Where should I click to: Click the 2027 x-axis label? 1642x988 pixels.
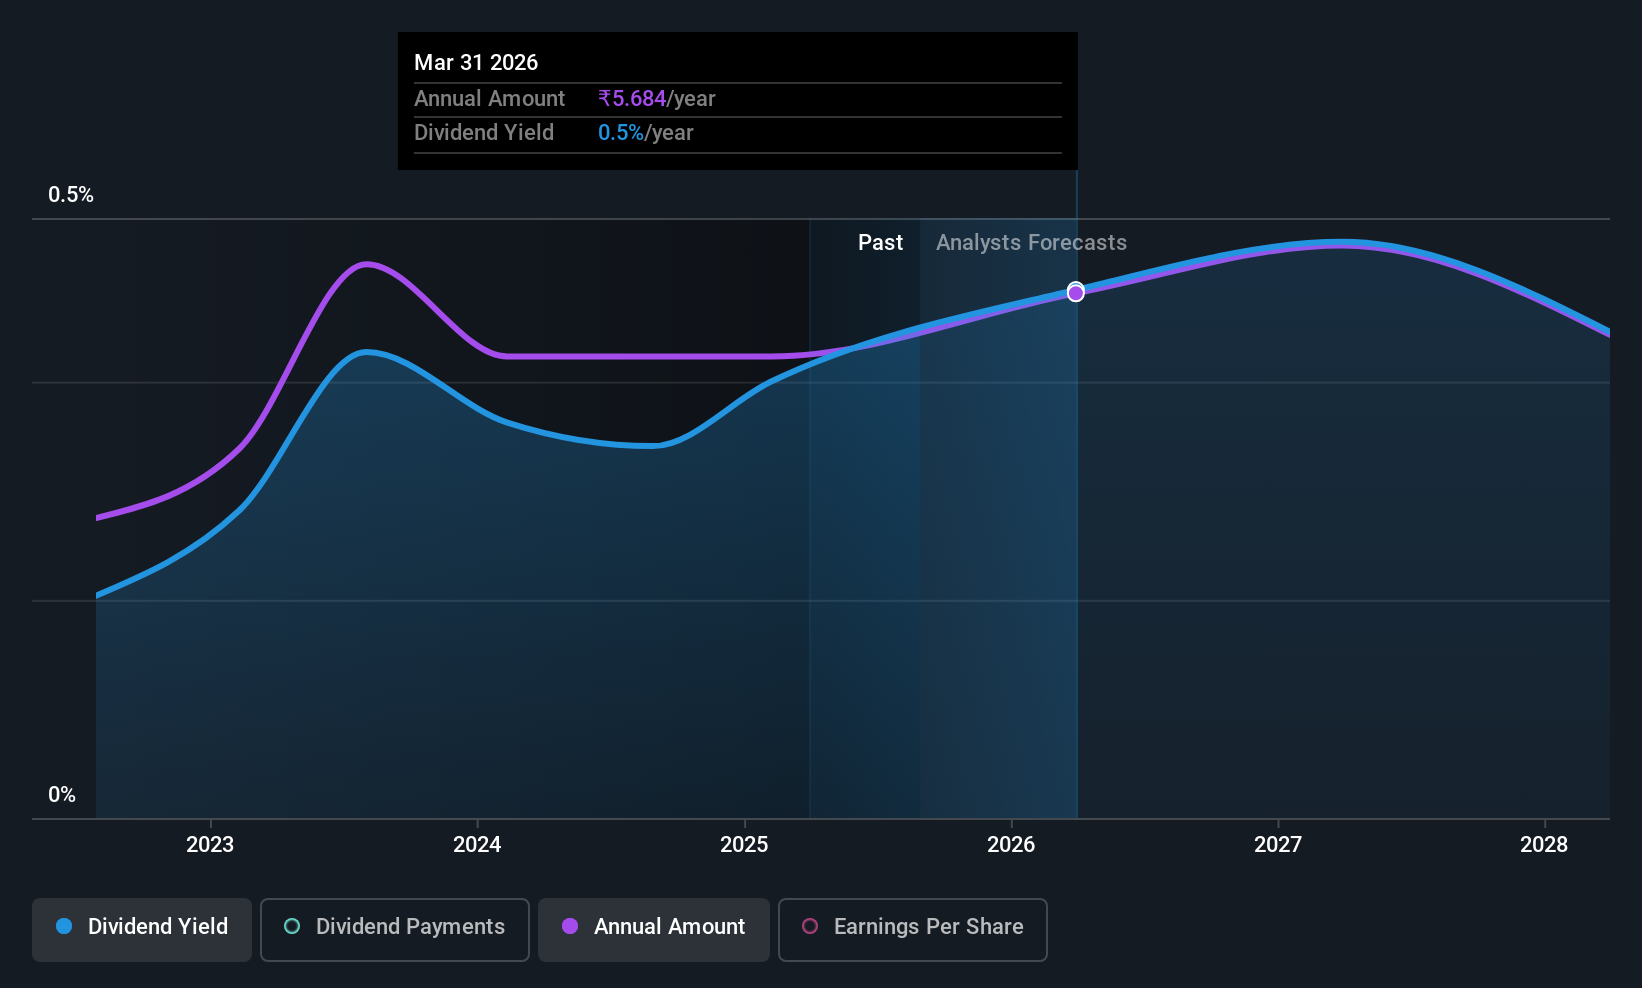coord(1278,845)
